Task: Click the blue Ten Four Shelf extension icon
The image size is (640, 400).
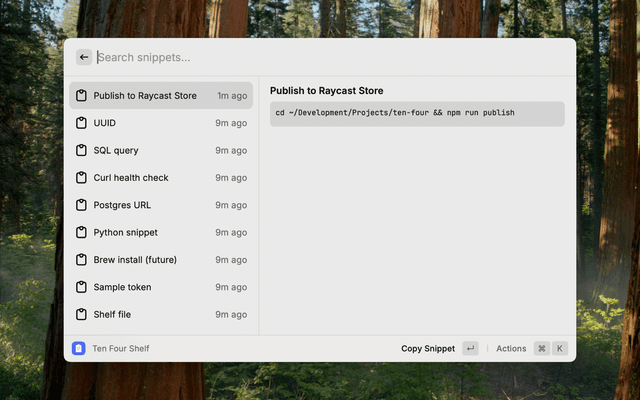Action: tap(79, 348)
